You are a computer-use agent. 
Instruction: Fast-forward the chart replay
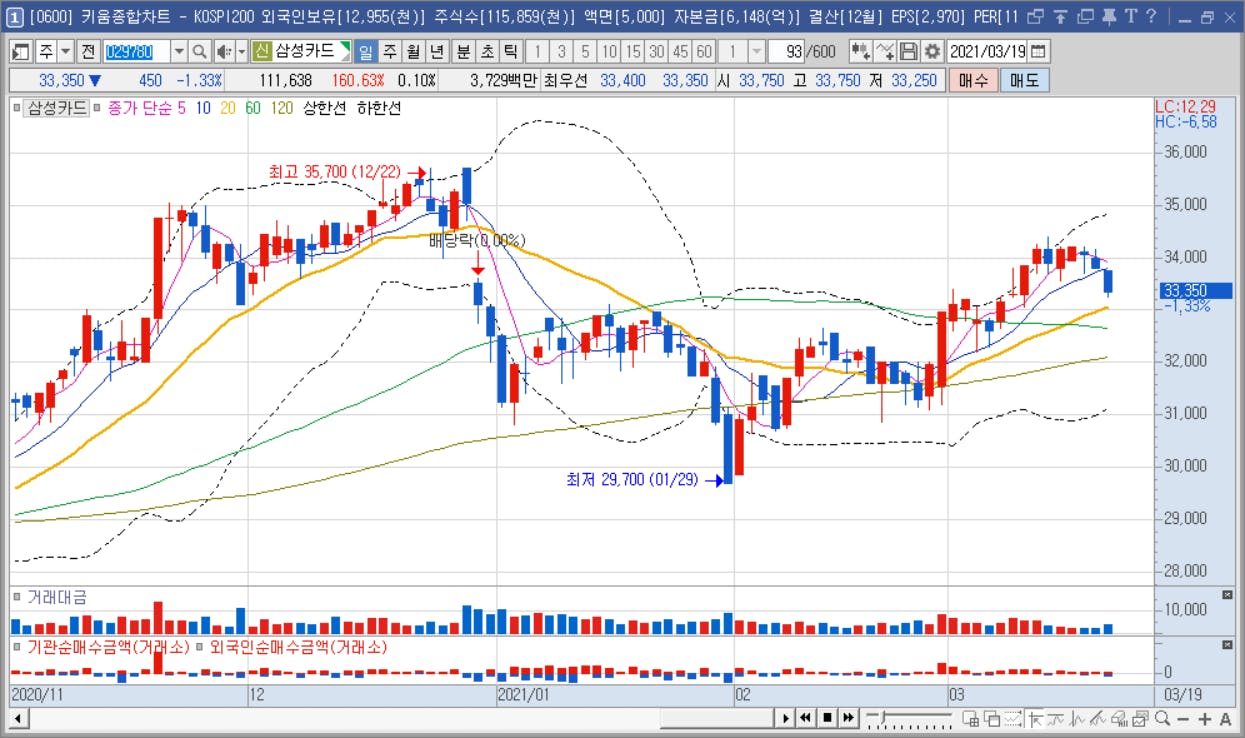pos(848,718)
